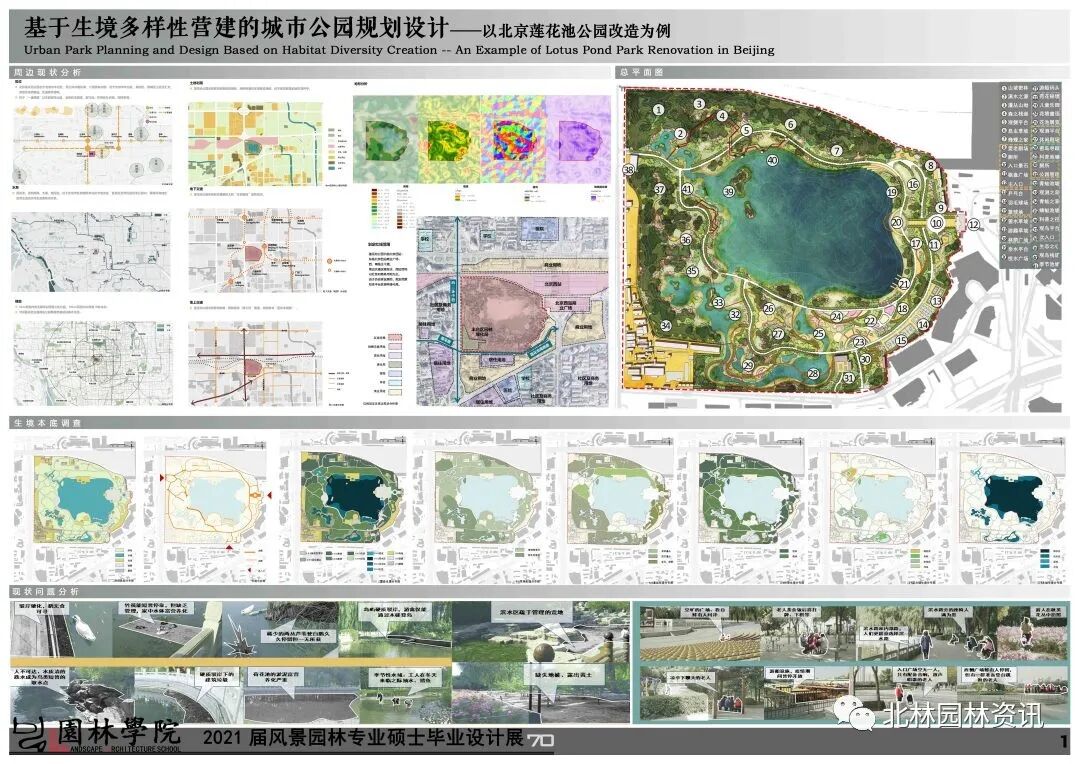The image size is (1080, 764).
Task: Select marker 35 near the west pond
Action: click(x=692, y=272)
